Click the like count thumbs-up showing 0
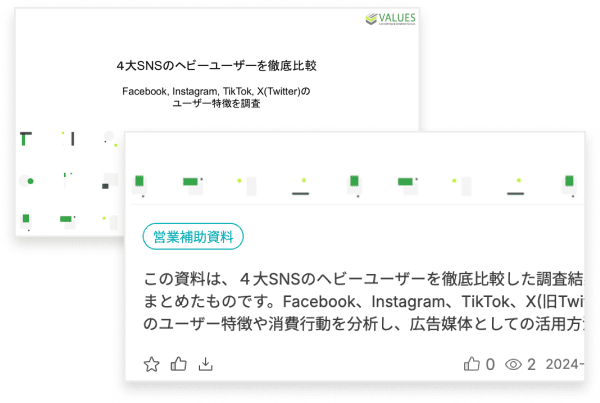This screenshot has height=403, width=600. 472,364
